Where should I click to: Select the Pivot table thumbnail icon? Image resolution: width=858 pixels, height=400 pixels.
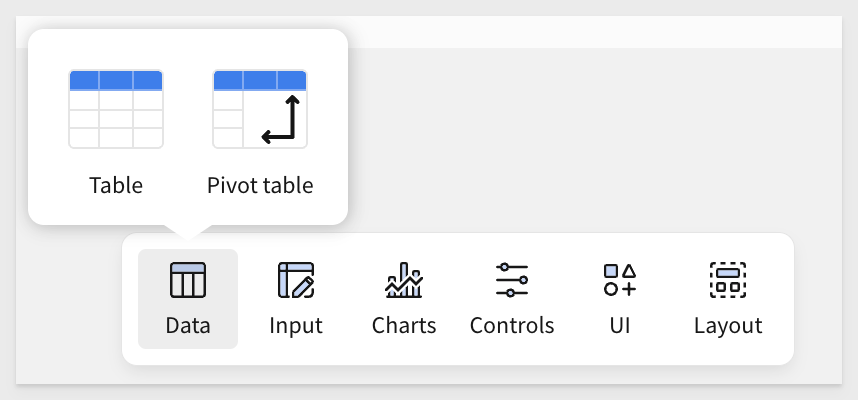click(x=260, y=109)
